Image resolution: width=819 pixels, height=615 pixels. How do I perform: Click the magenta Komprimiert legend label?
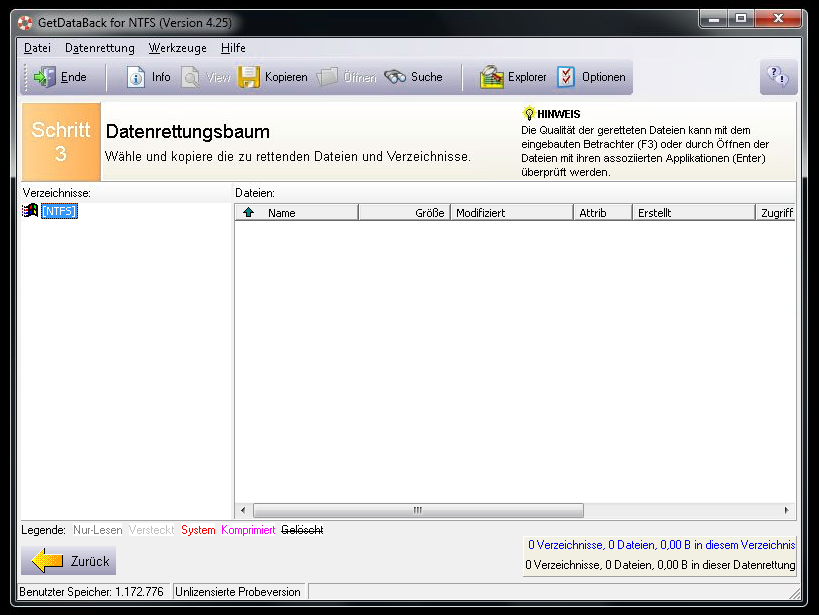tap(248, 530)
